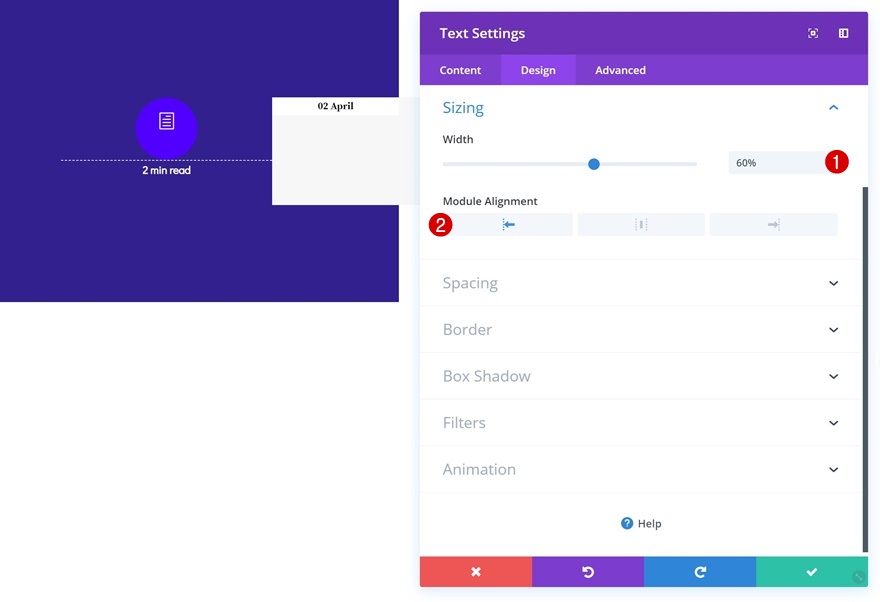Open the Advanced tab

tap(620, 70)
